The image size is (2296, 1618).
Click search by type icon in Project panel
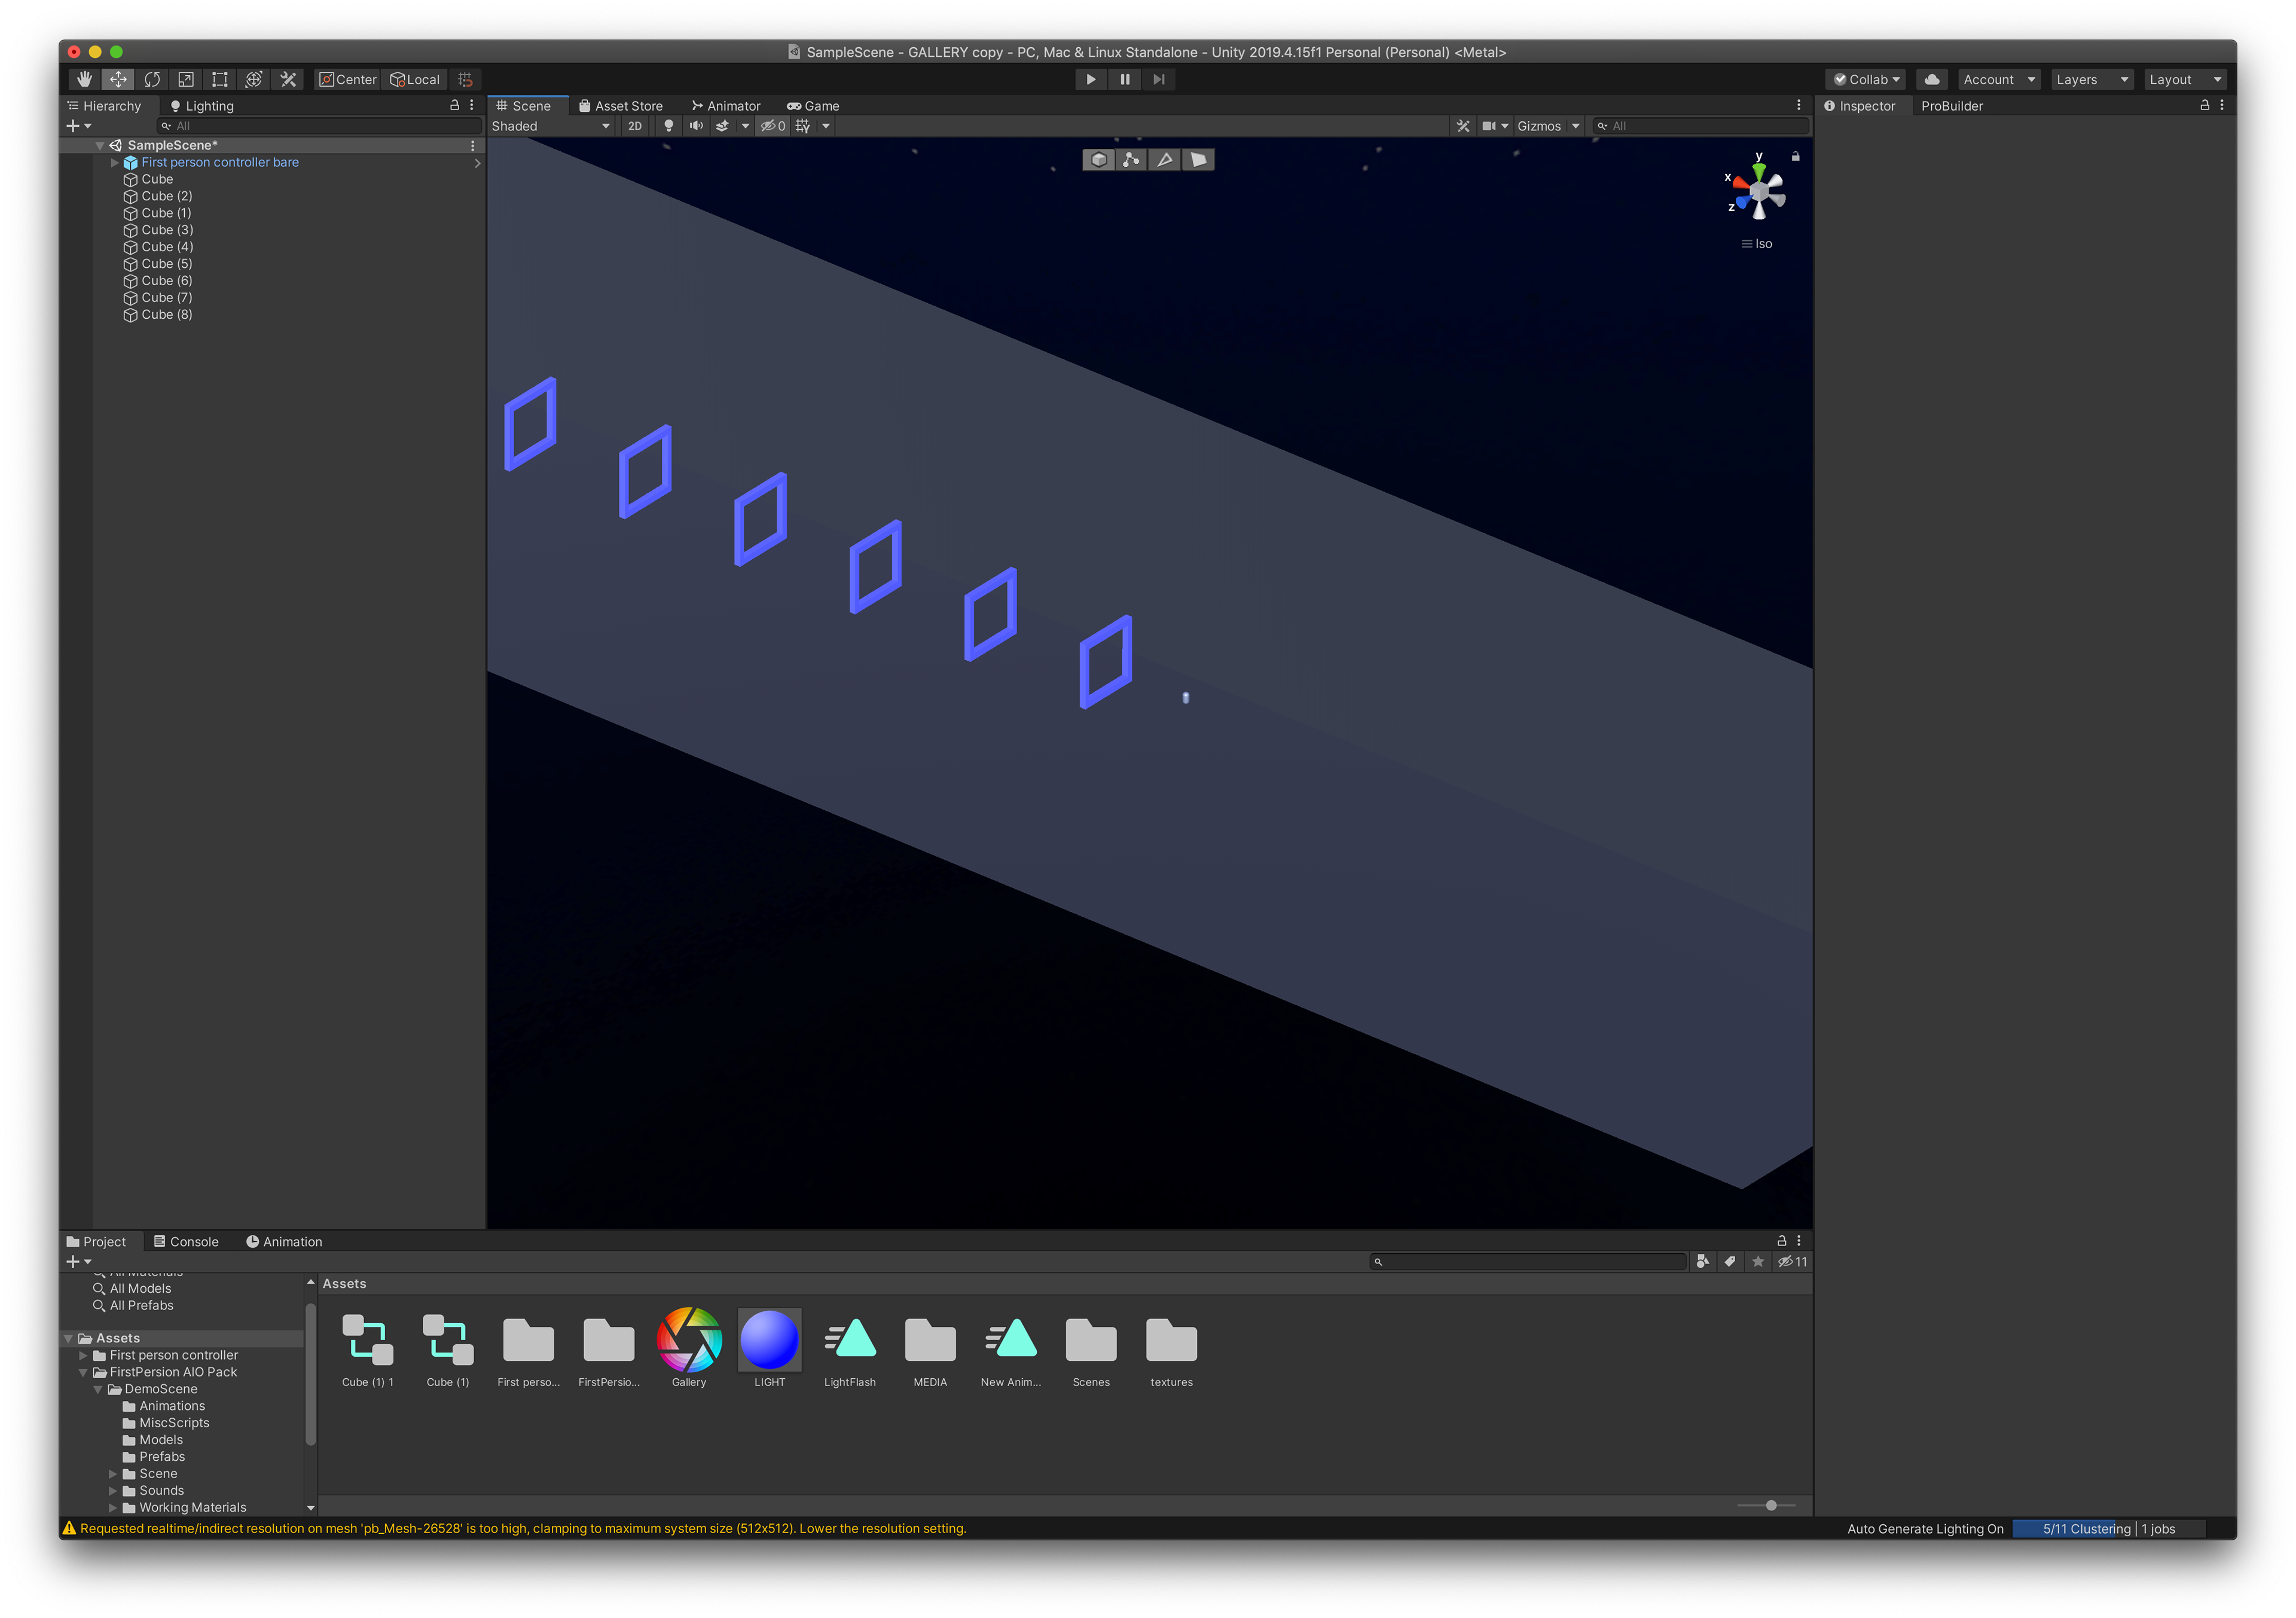[1703, 1261]
